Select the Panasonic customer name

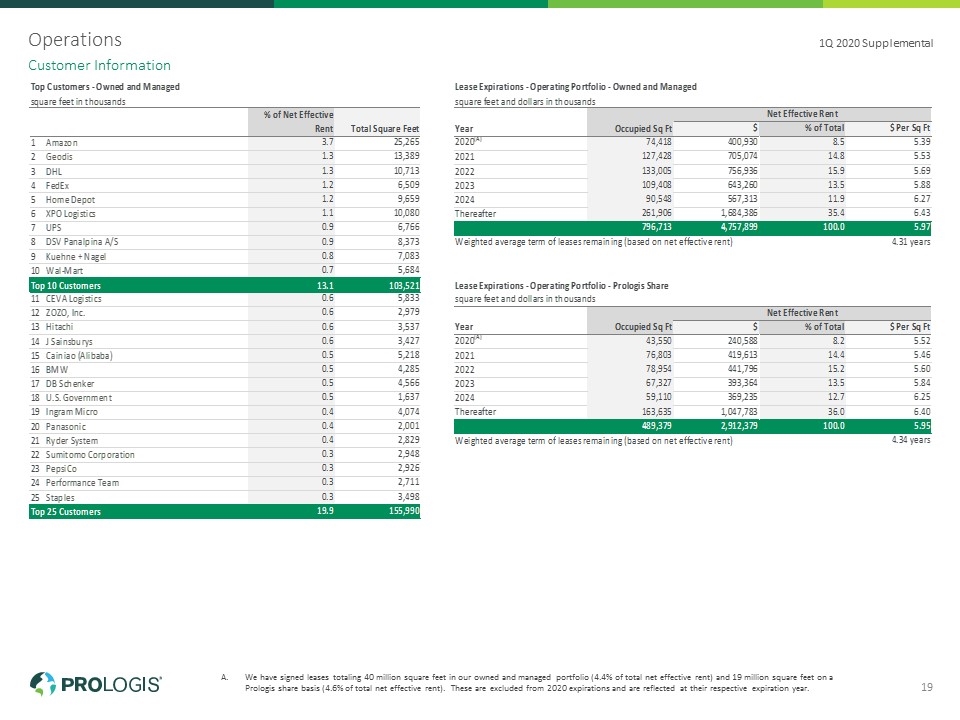pos(66,427)
